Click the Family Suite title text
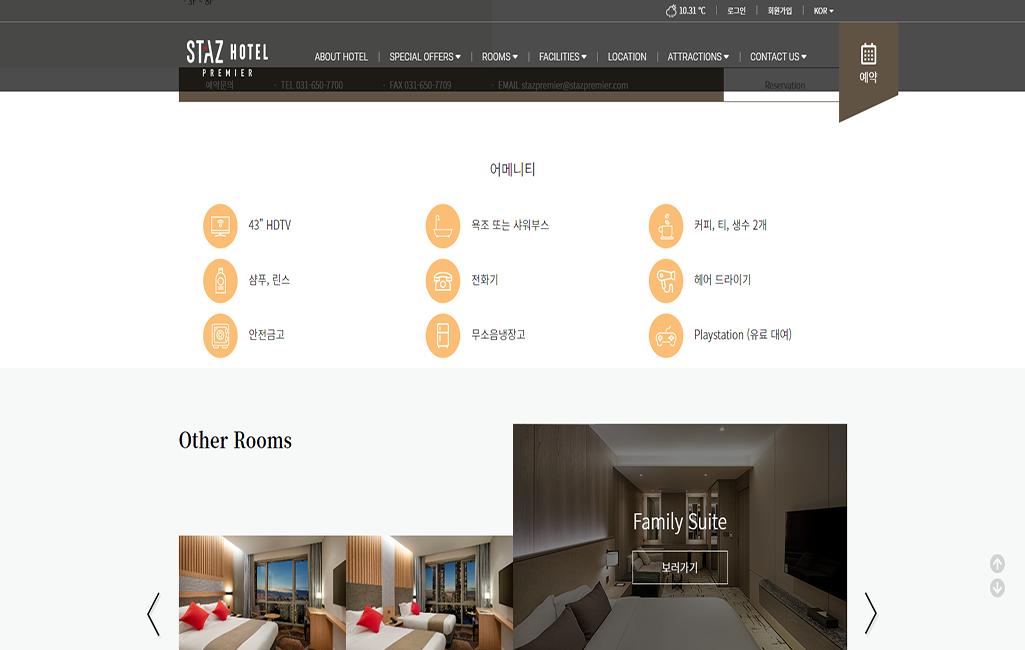Viewport: 1025px width, 650px height. click(680, 522)
